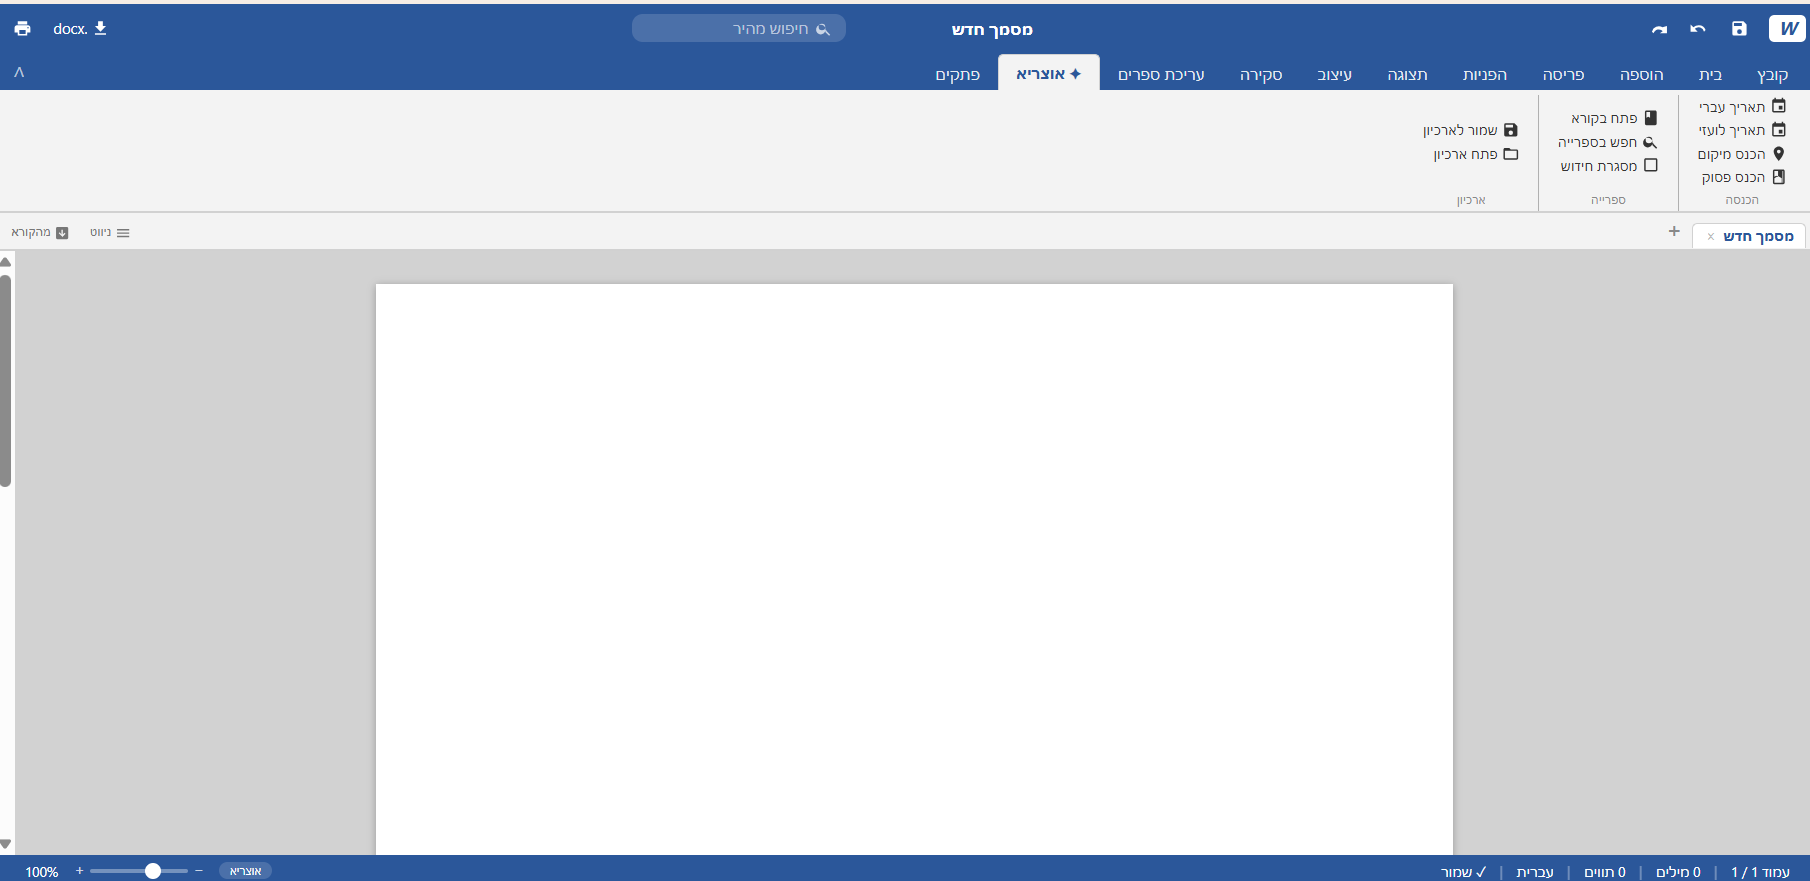Click inside the blank document page
The image size is (1810, 881).
click(x=914, y=569)
